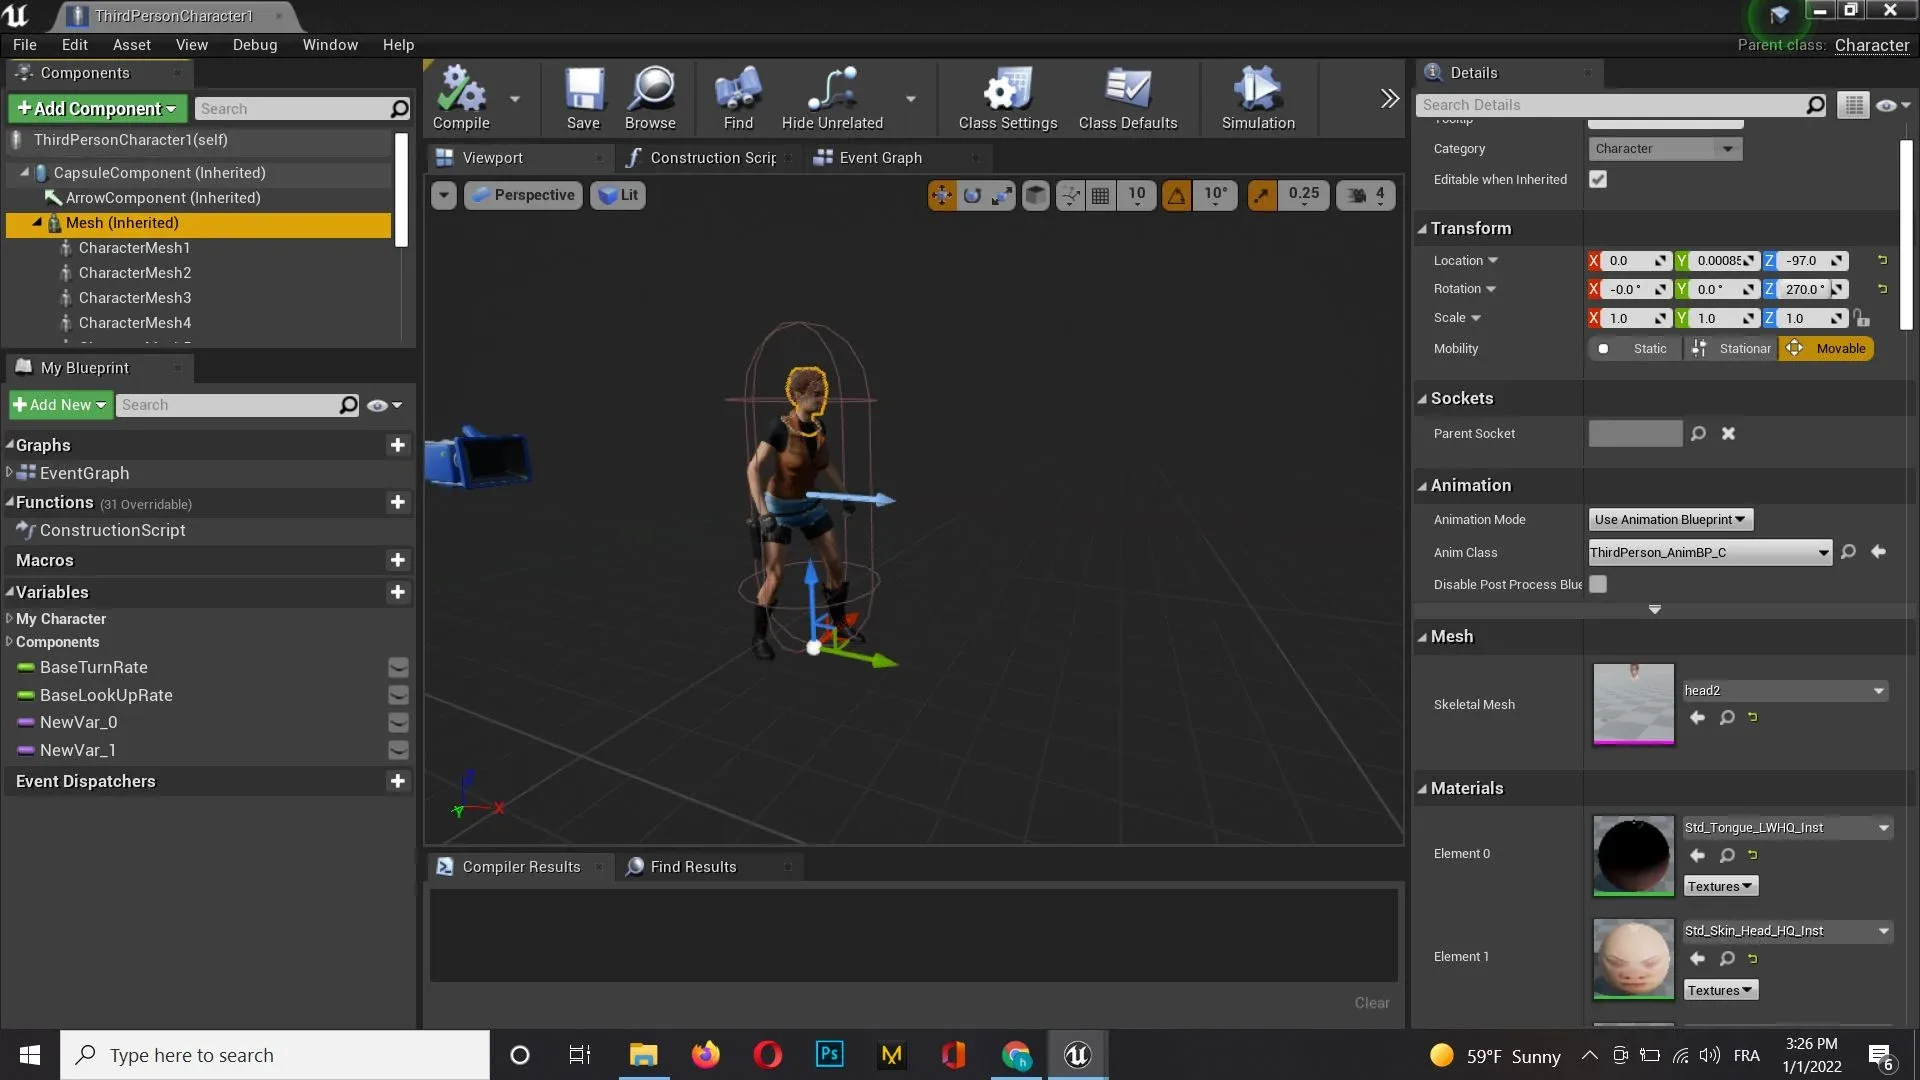The width and height of the screenshot is (1920, 1080).
Task: Toggle Hide Unrelated nodes
Action: tap(831, 95)
